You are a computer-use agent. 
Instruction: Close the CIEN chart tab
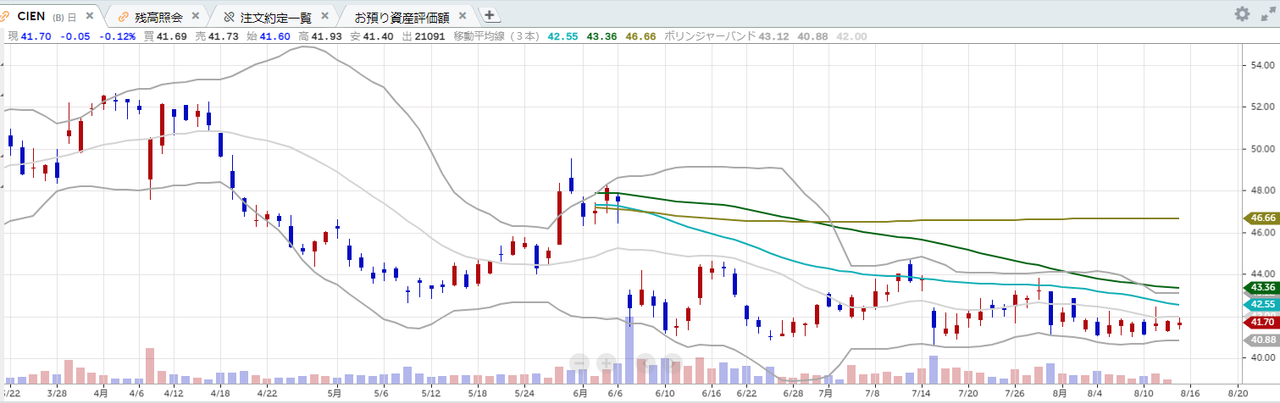click(x=92, y=17)
